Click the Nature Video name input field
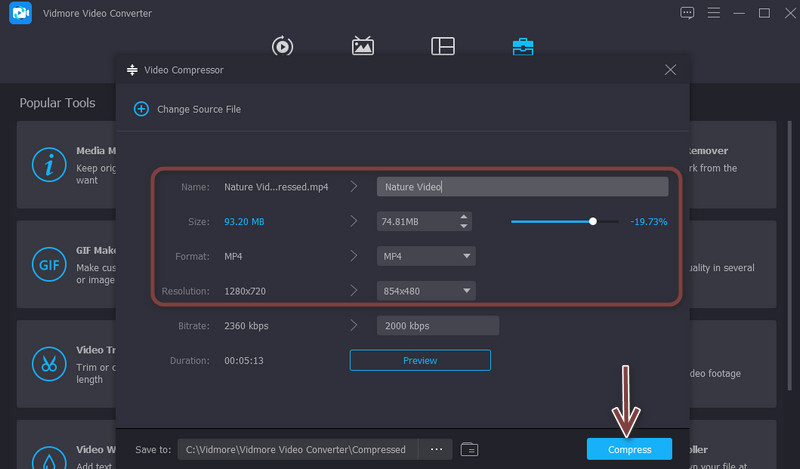800x469 pixels. pyautogui.click(x=522, y=187)
